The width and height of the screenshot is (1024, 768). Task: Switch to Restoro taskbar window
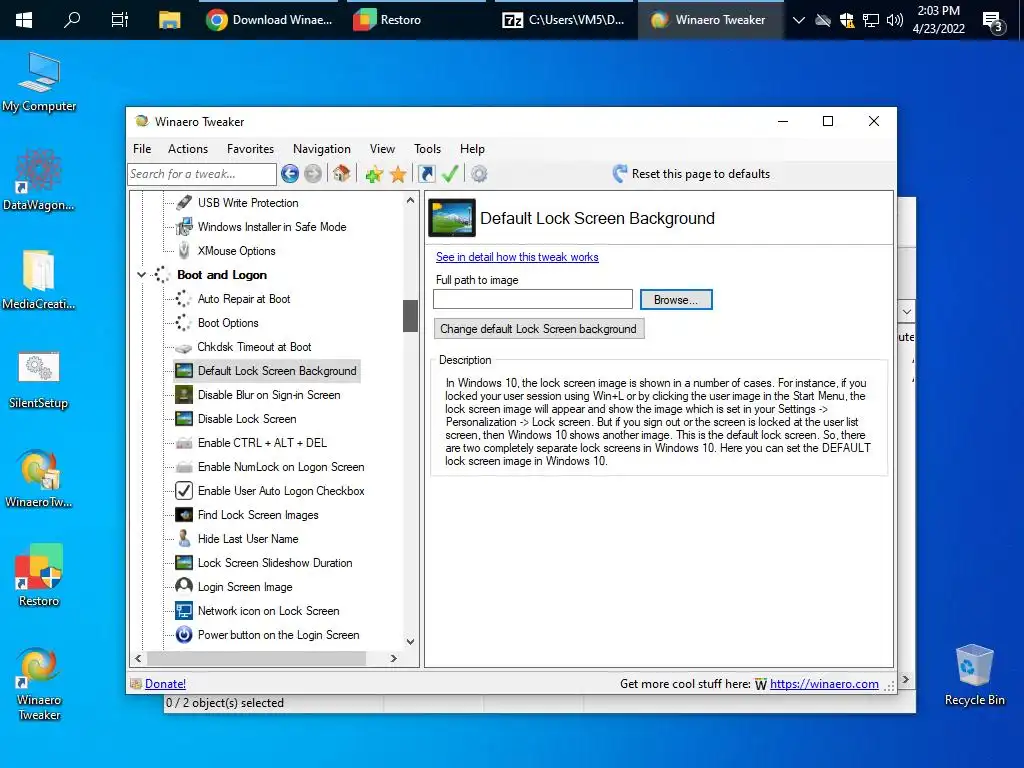coord(418,20)
